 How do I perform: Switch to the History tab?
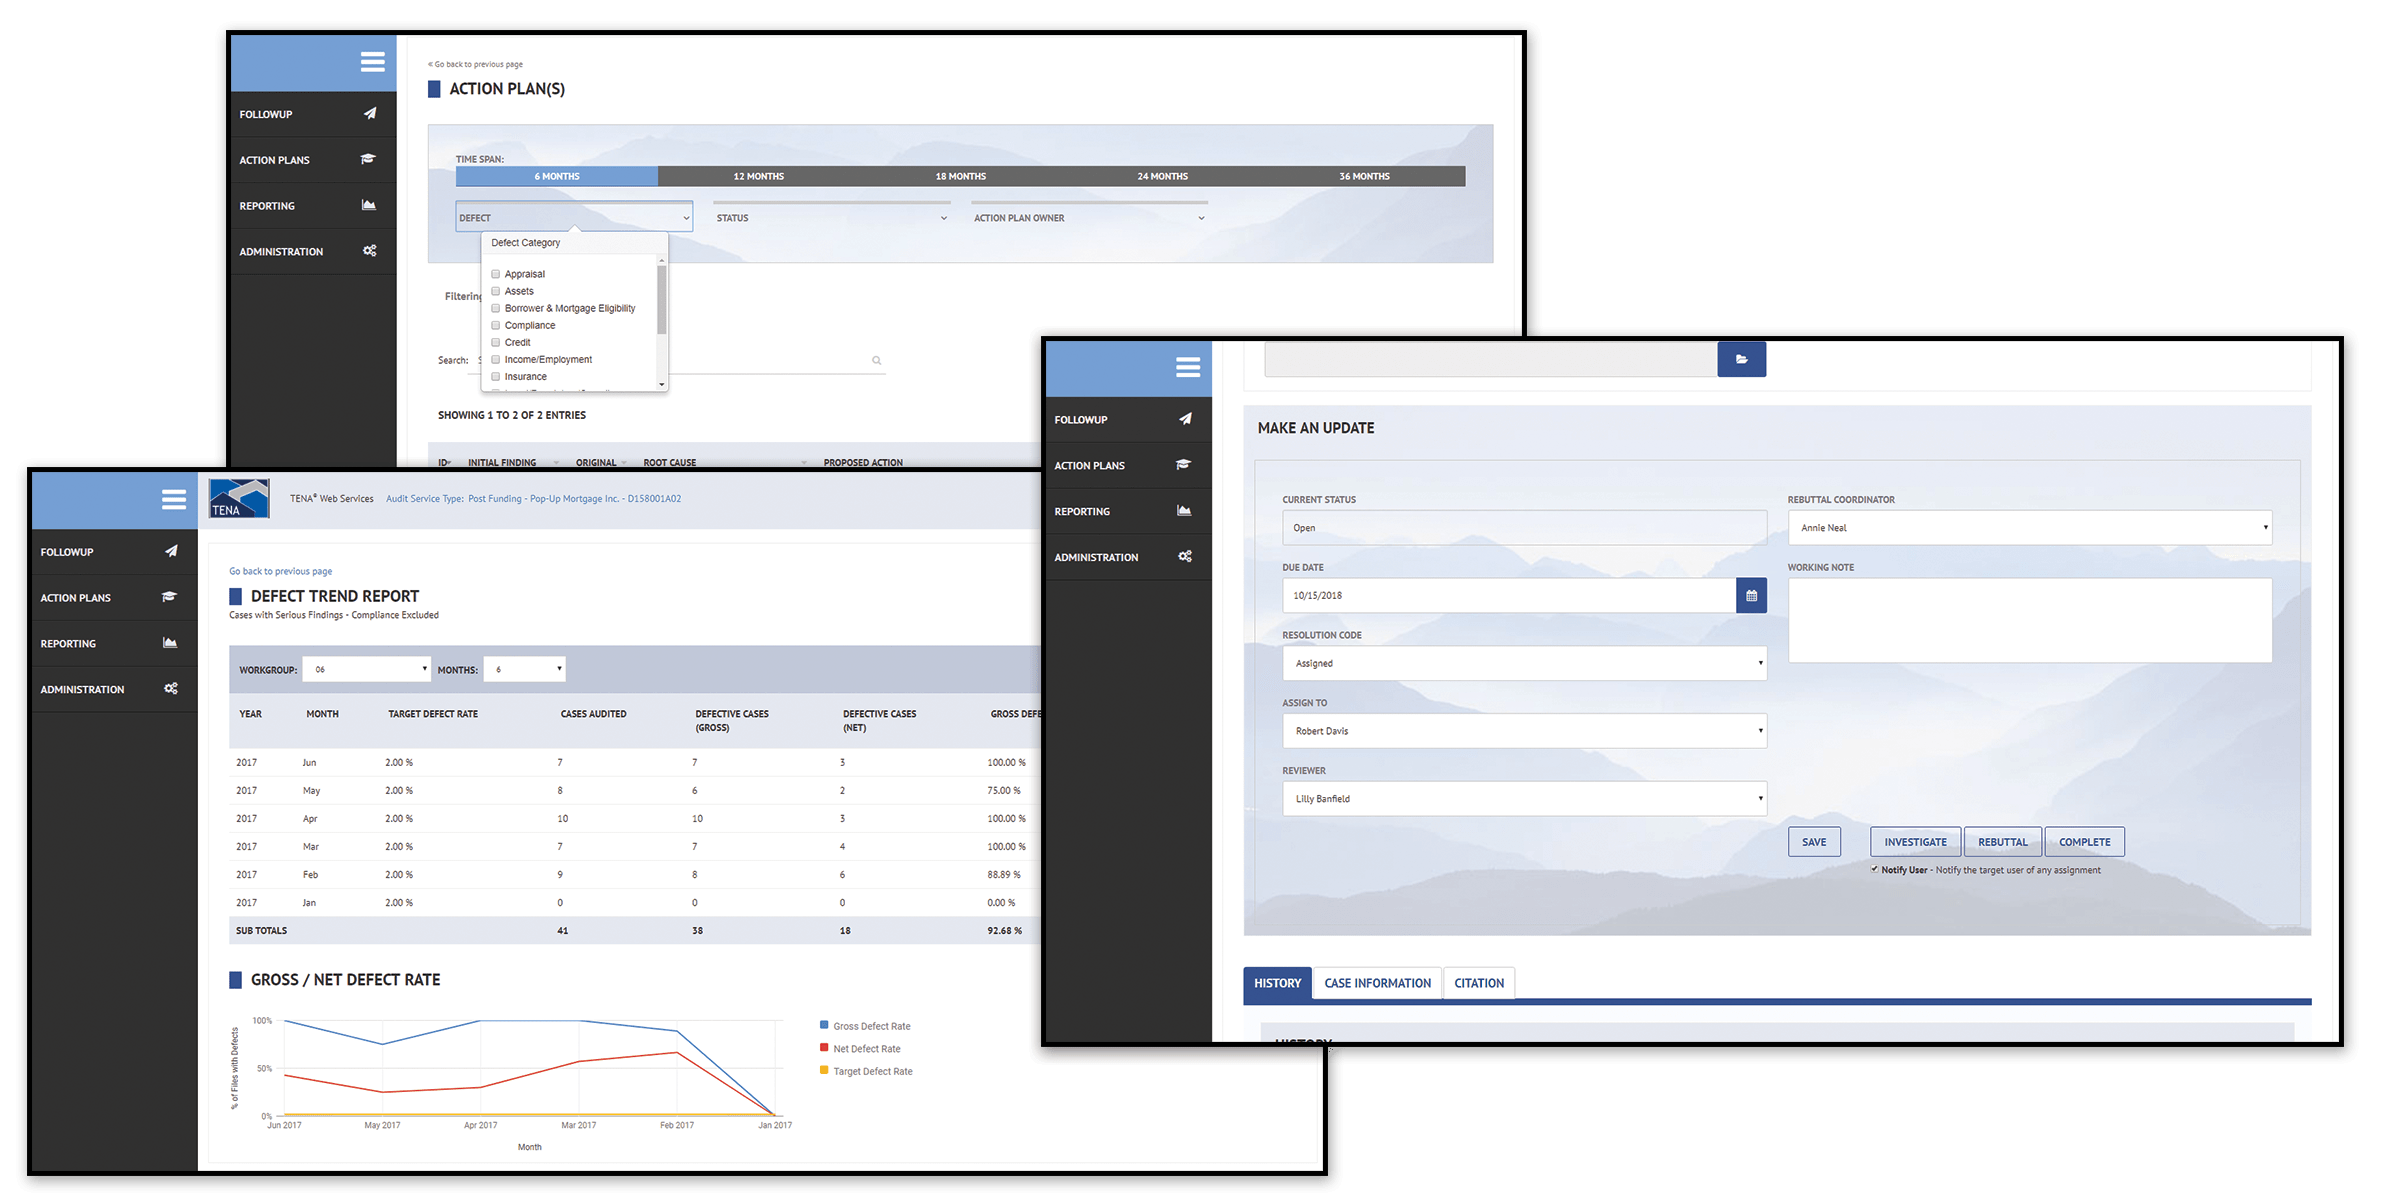coord(1277,983)
